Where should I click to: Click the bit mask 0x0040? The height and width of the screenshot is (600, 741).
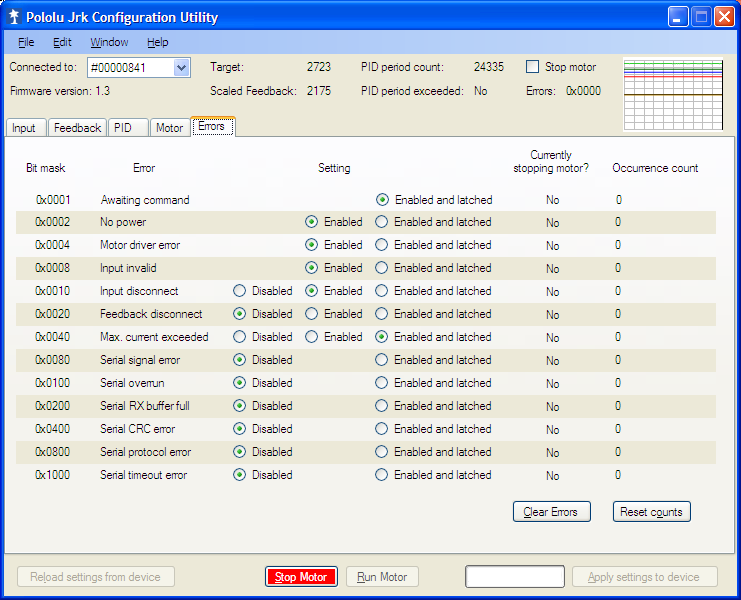pyautogui.click(x=52, y=337)
